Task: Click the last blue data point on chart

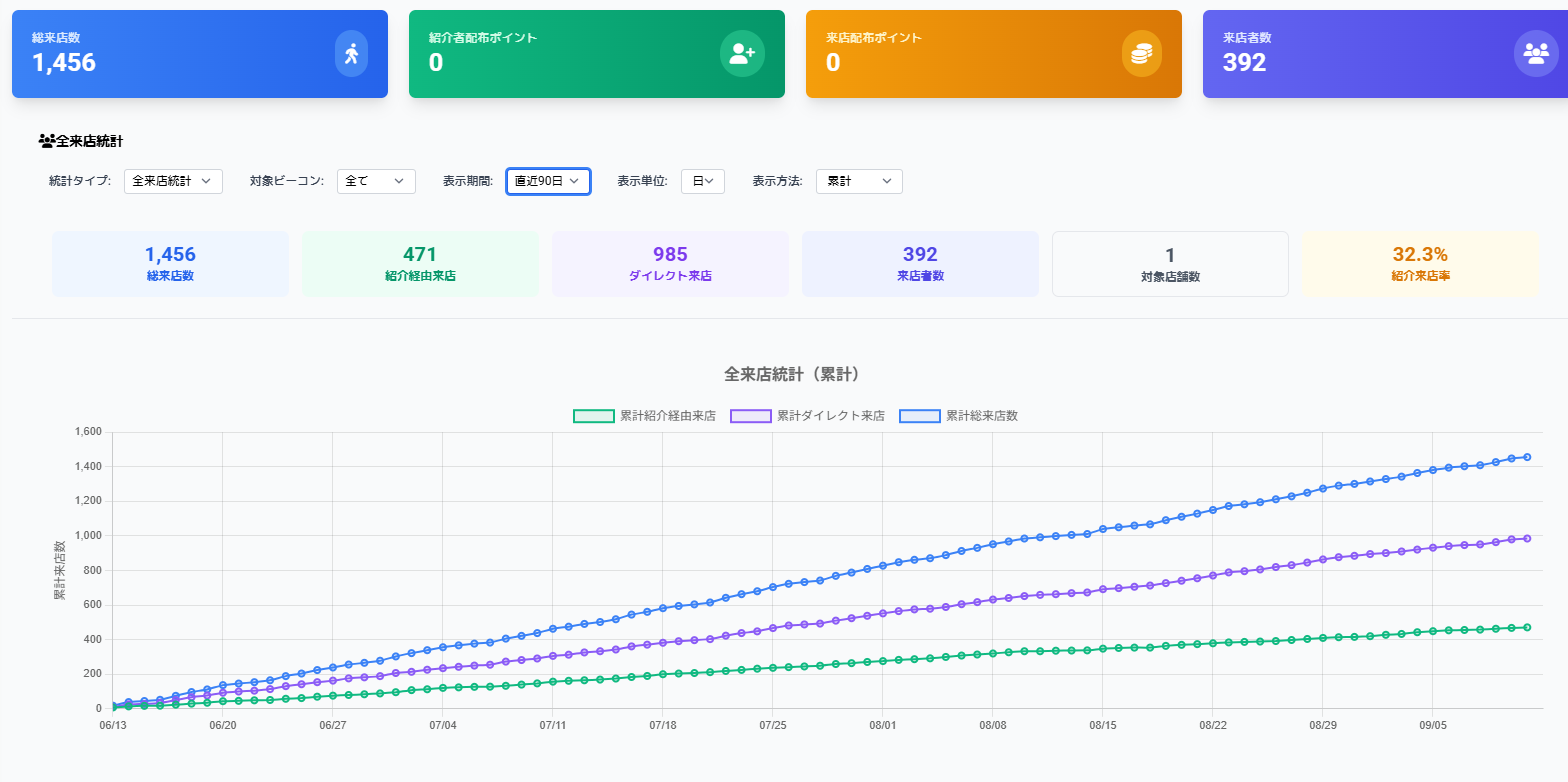Action: (1527, 457)
